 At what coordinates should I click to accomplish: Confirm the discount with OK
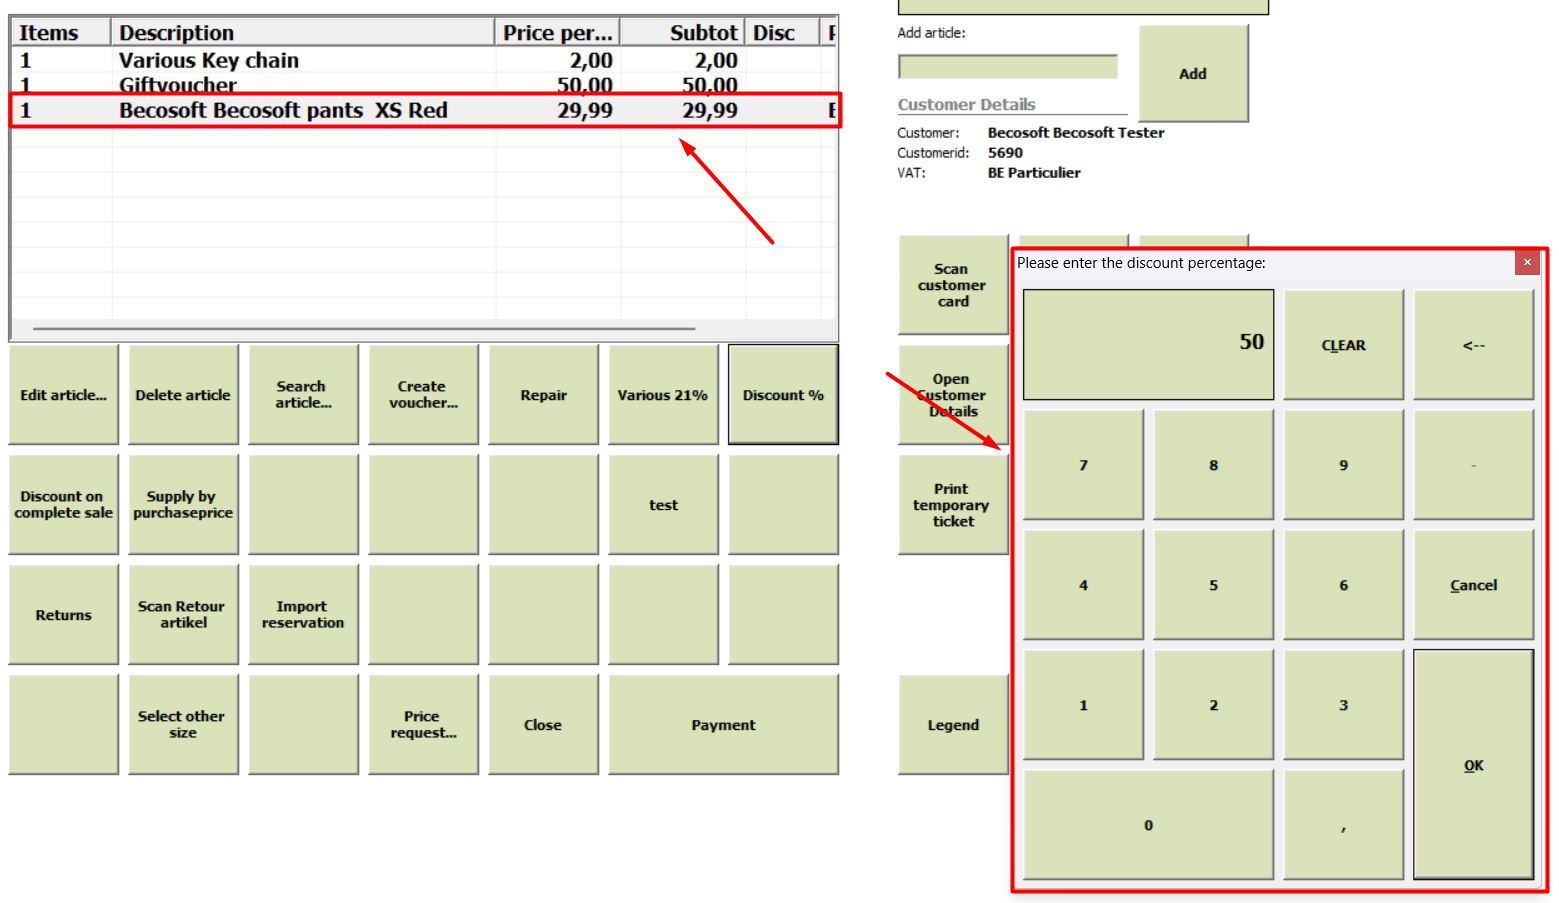1473,765
